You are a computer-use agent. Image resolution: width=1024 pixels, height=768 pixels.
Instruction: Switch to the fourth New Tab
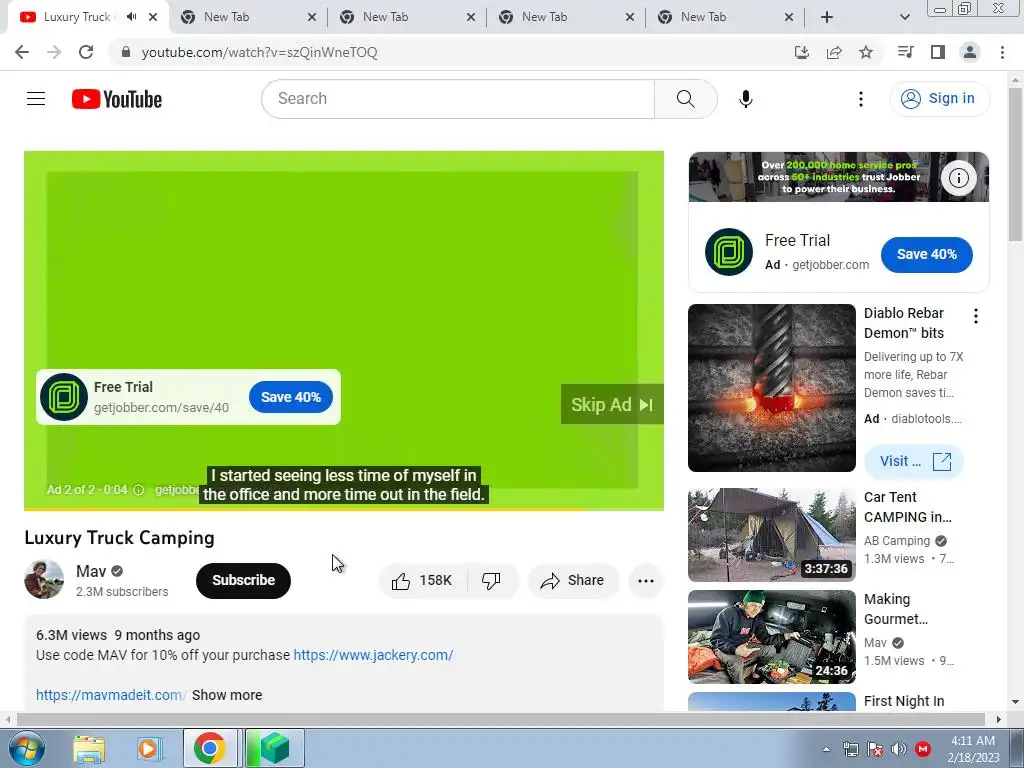[703, 17]
